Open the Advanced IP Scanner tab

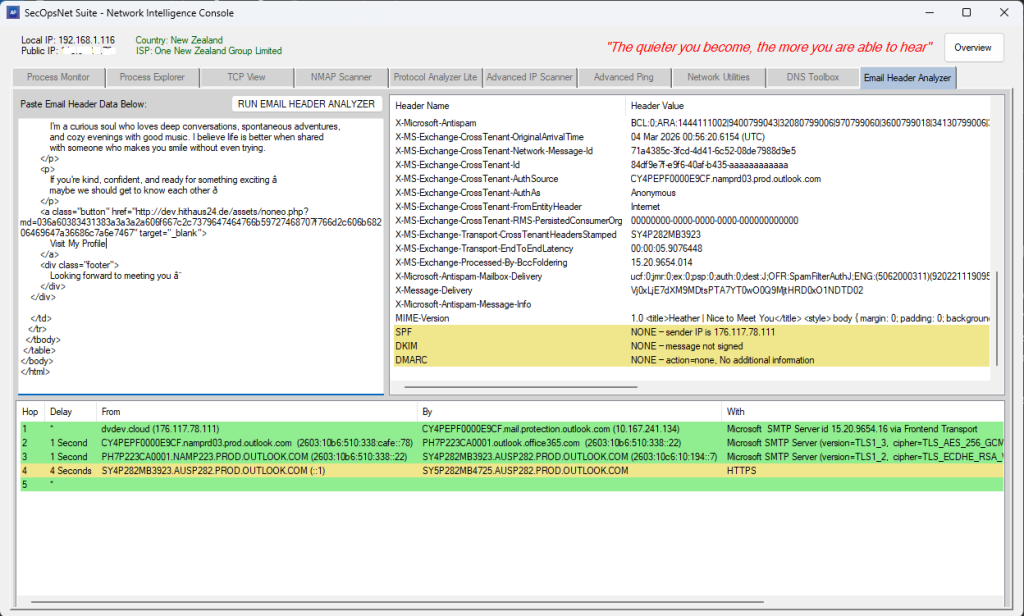pyautogui.click(x=529, y=77)
